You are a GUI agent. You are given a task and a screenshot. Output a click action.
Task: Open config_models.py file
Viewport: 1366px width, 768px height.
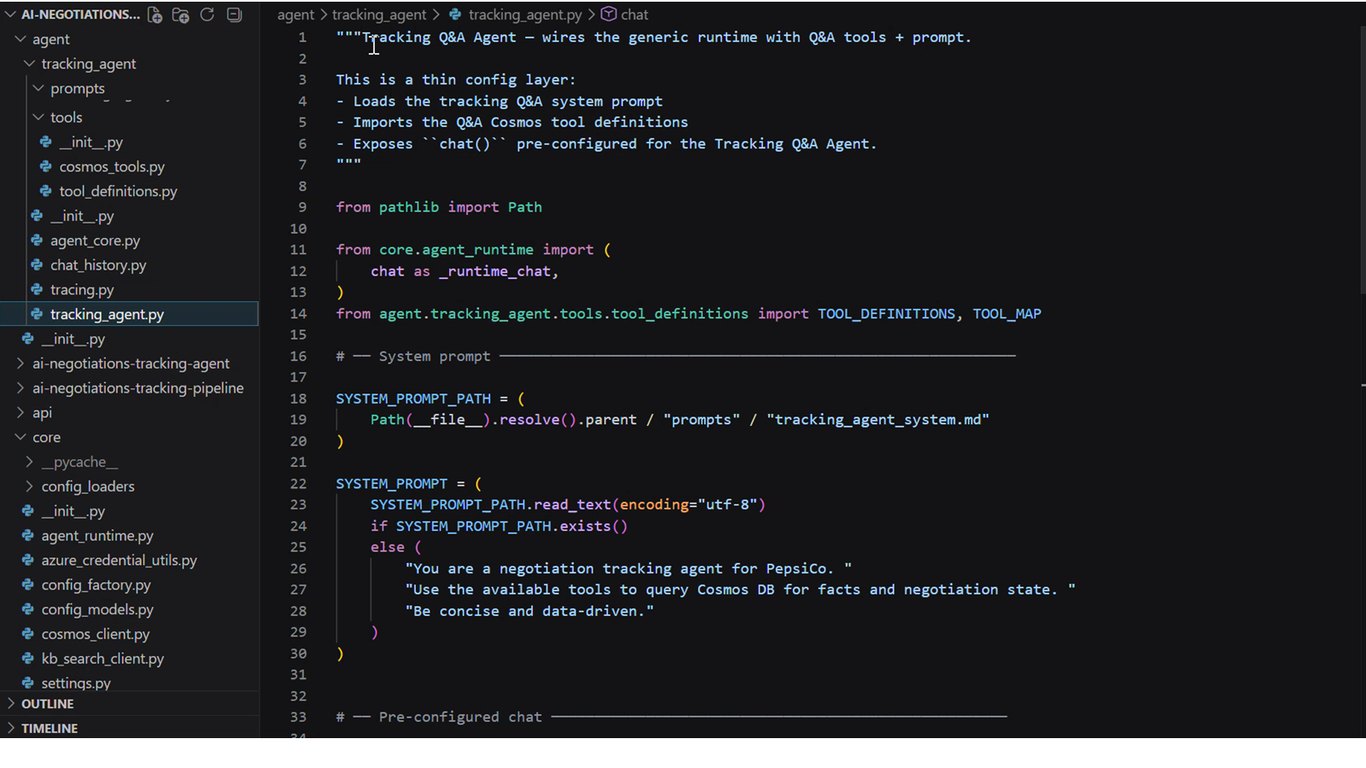point(97,609)
